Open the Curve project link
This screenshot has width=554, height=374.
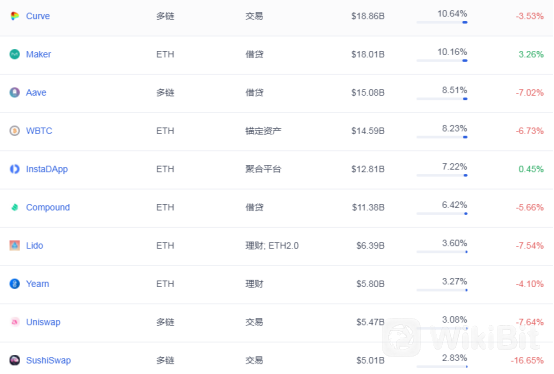(38, 16)
